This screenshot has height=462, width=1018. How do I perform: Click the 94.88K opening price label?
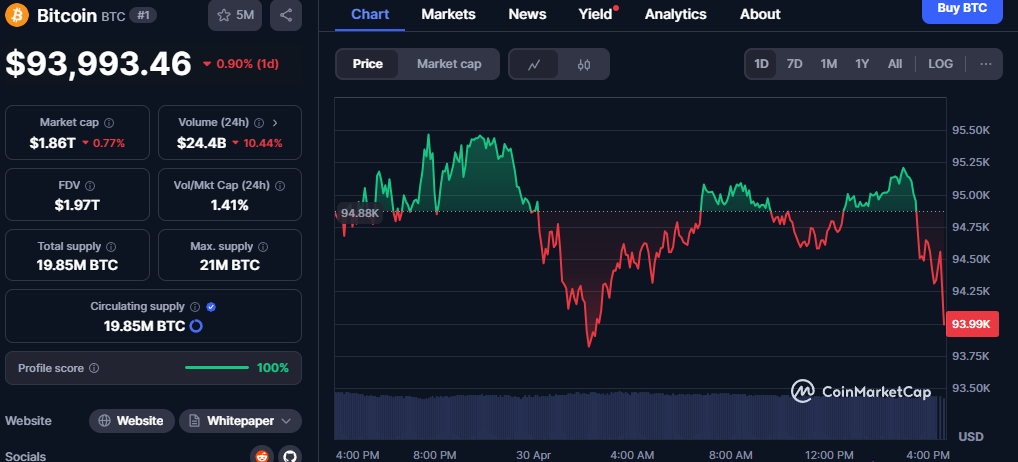359,214
